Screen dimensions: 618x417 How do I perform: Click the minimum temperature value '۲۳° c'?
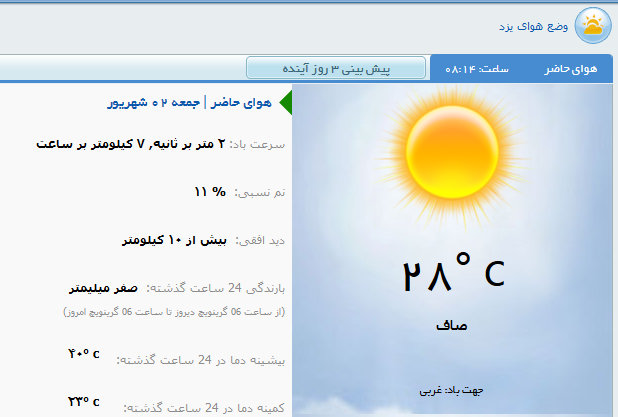click(x=84, y=402)
